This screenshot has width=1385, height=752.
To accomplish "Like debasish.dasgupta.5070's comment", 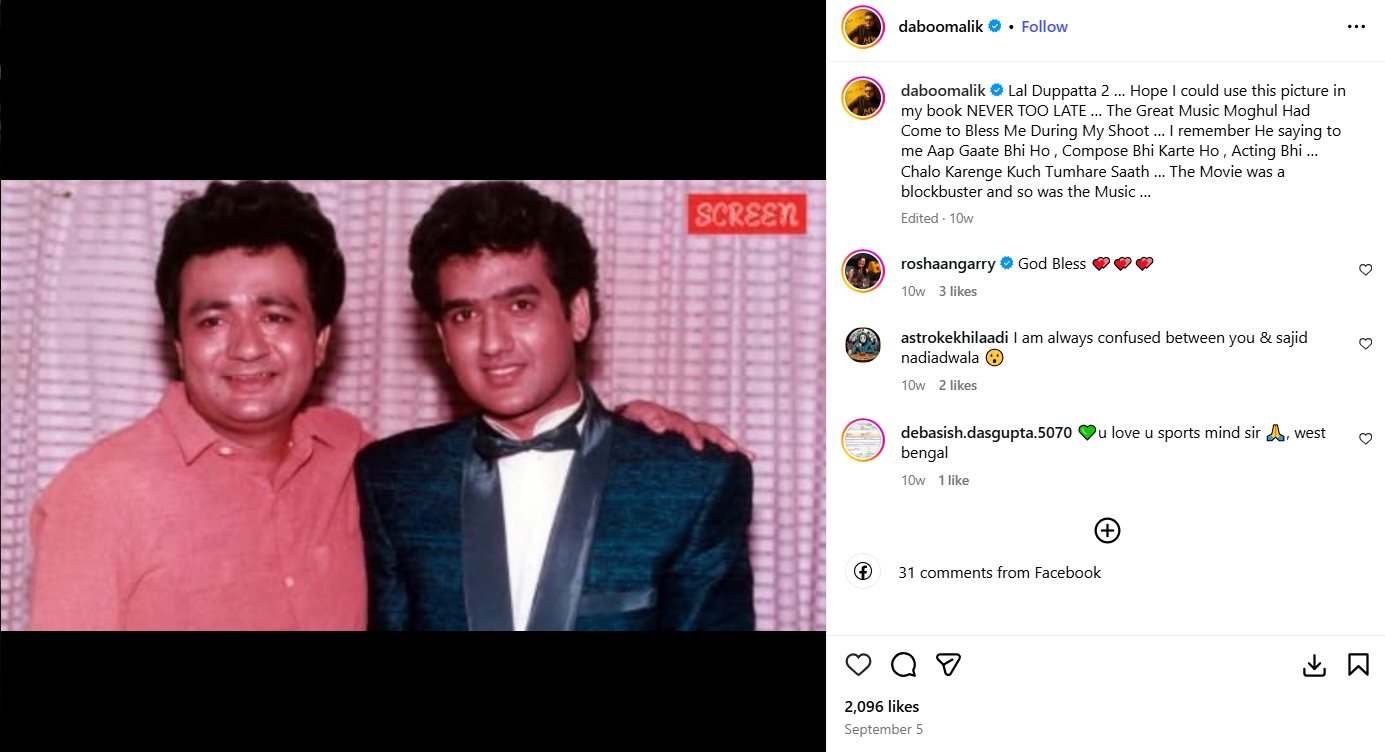I will (x=1365, y=439).
